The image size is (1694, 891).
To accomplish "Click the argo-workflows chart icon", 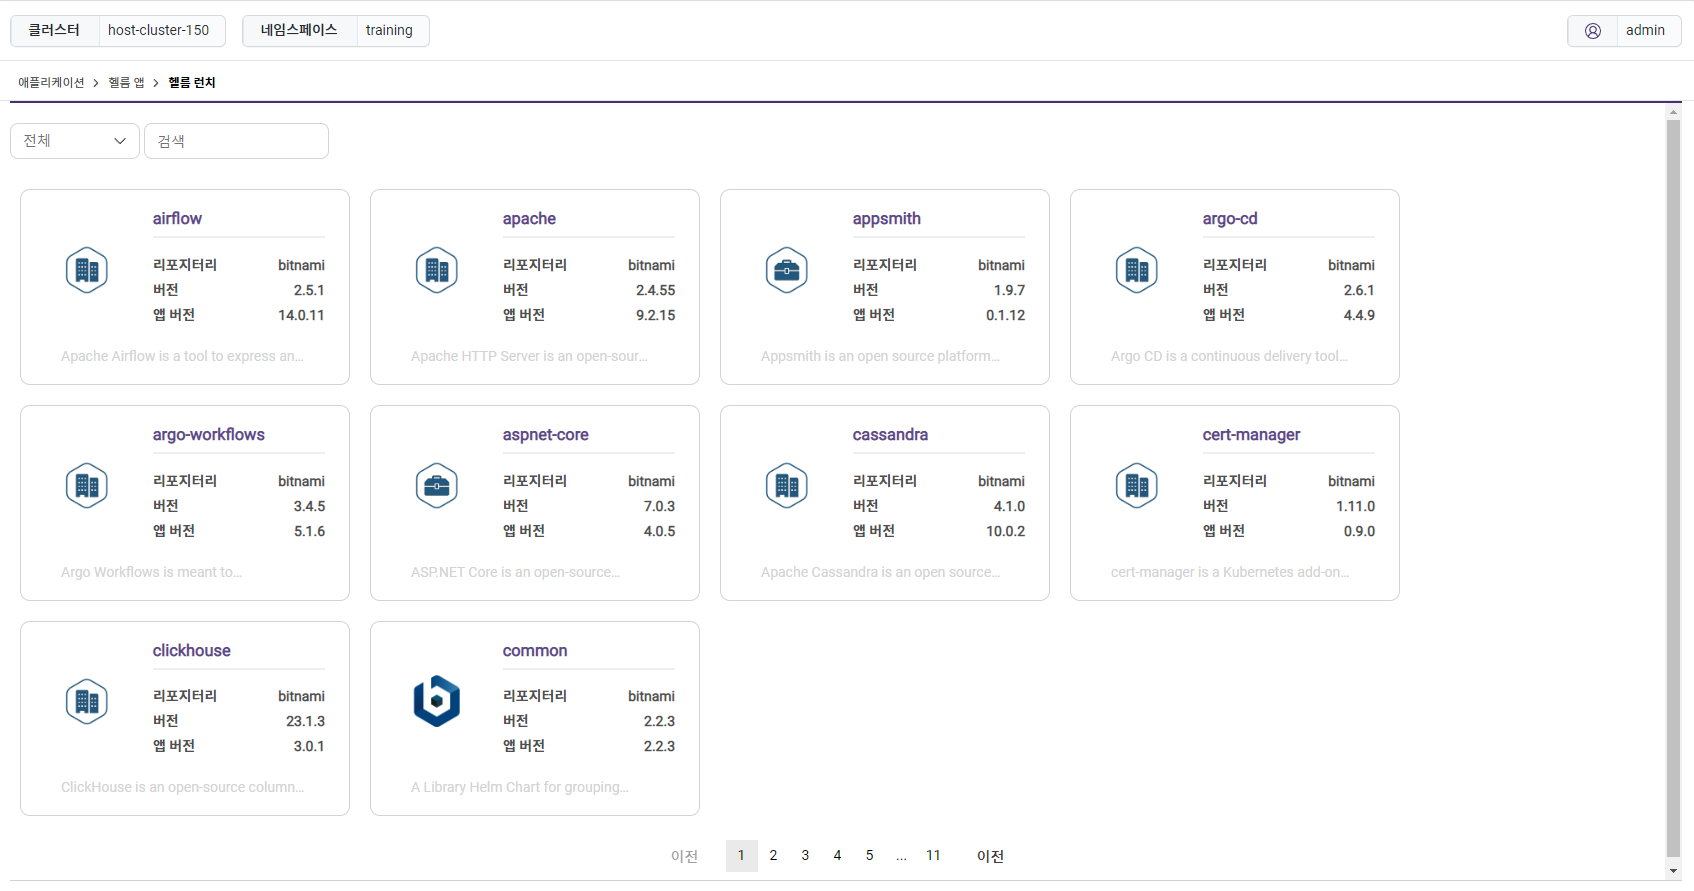I will [87, 486].
